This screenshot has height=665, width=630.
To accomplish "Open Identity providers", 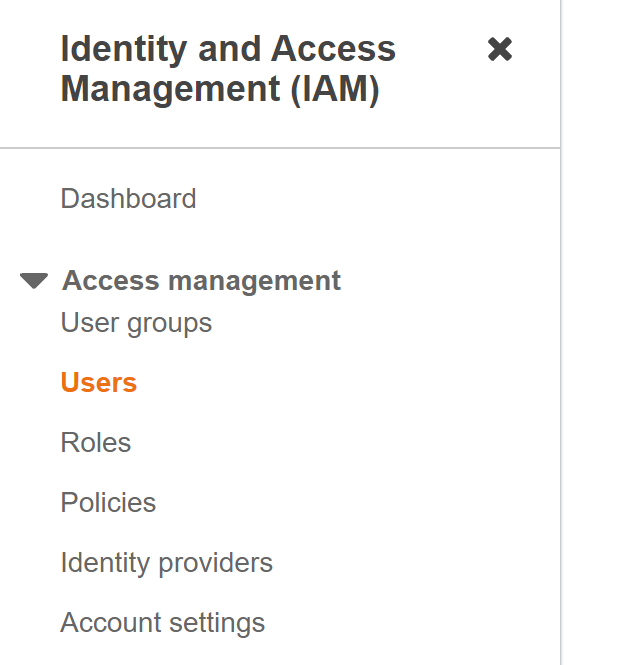I will [x=166, y=563].
